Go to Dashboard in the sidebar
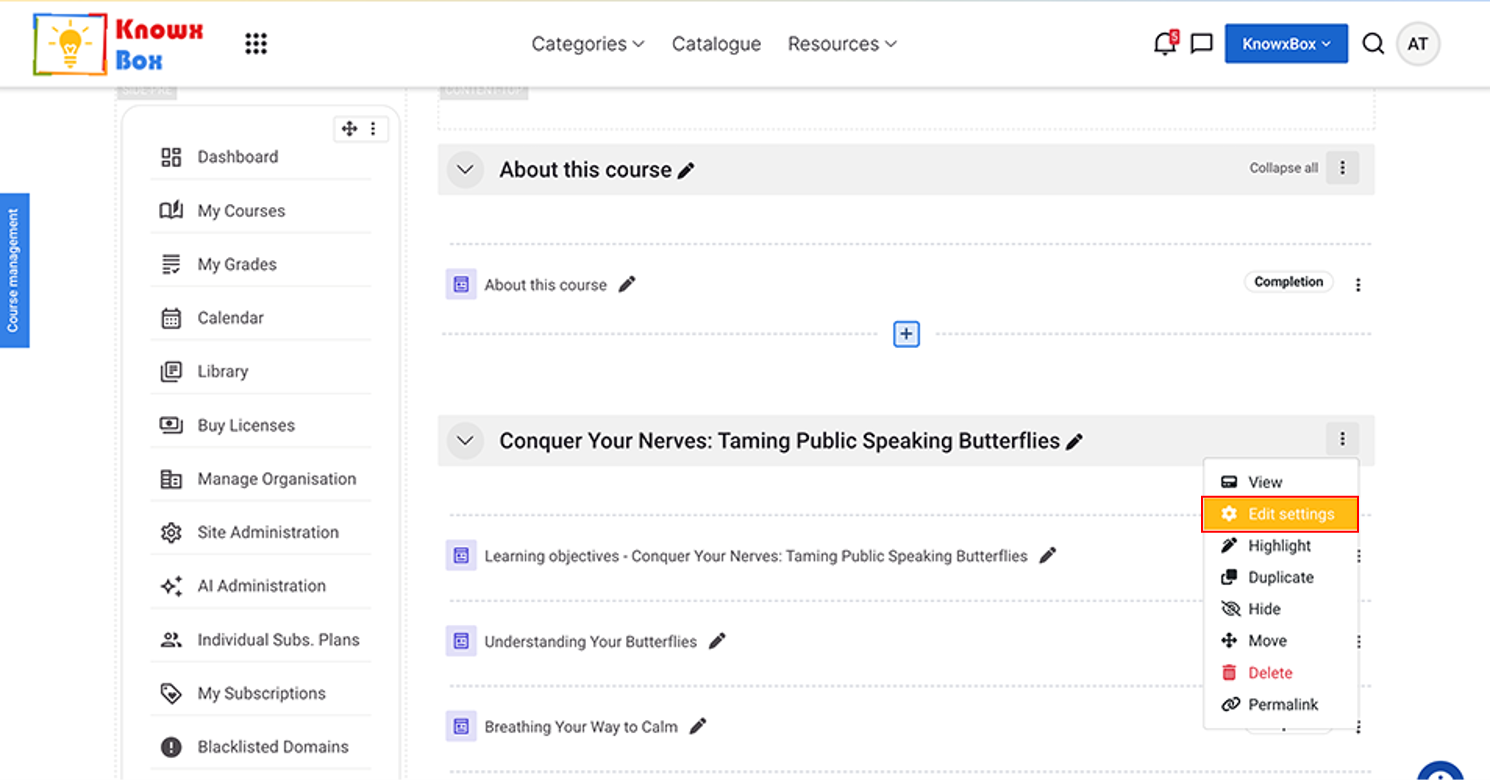 tap(261, 157)
